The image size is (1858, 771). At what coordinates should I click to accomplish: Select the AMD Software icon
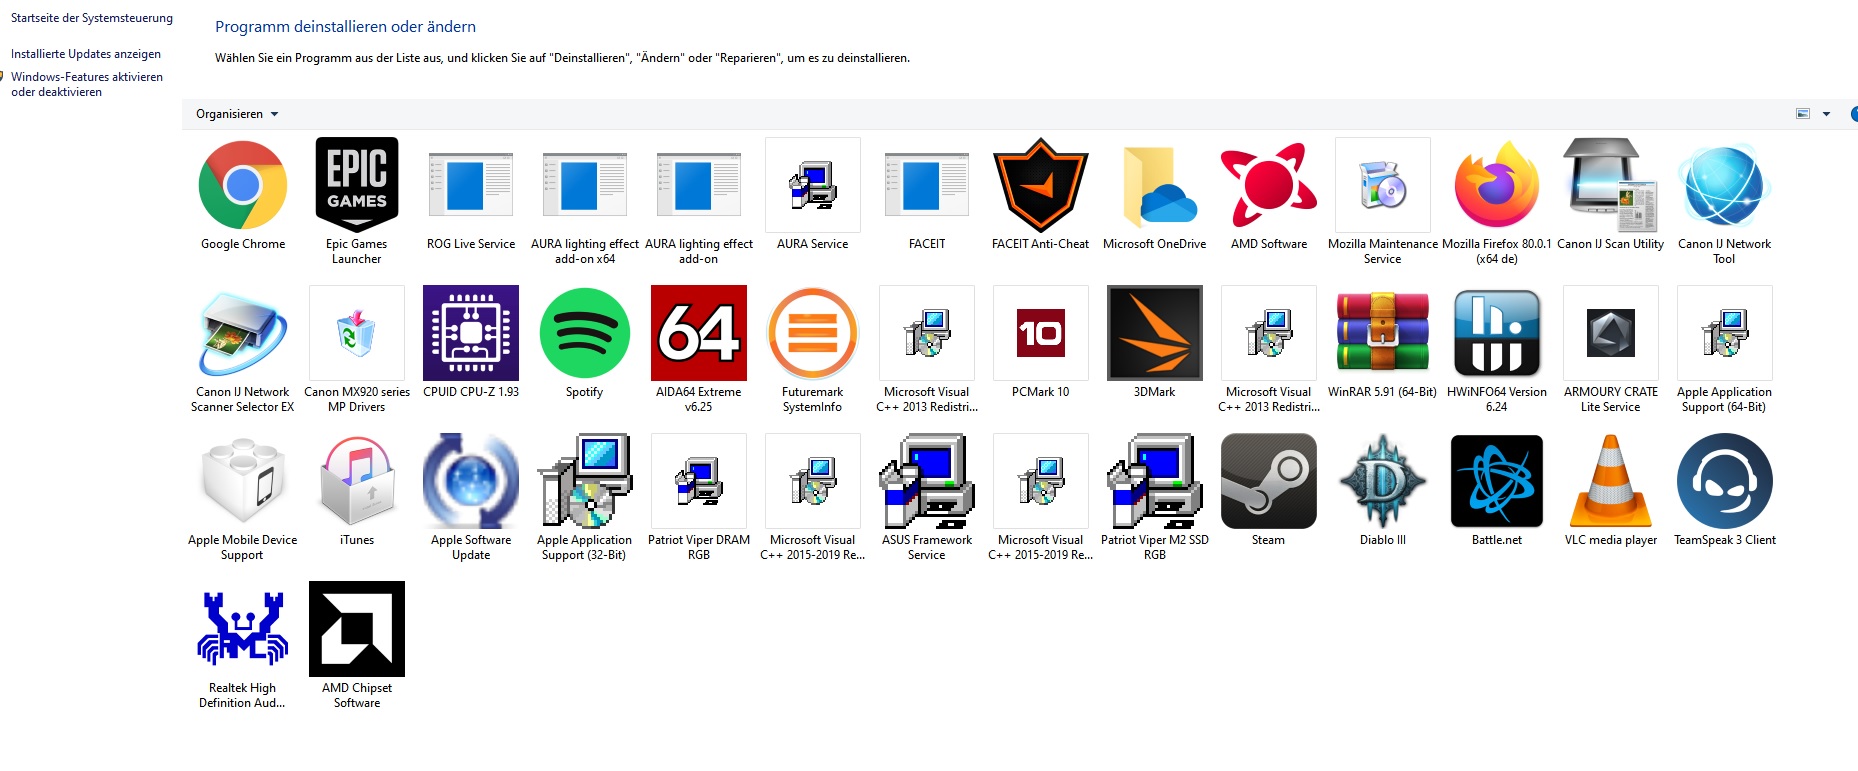1269,185
